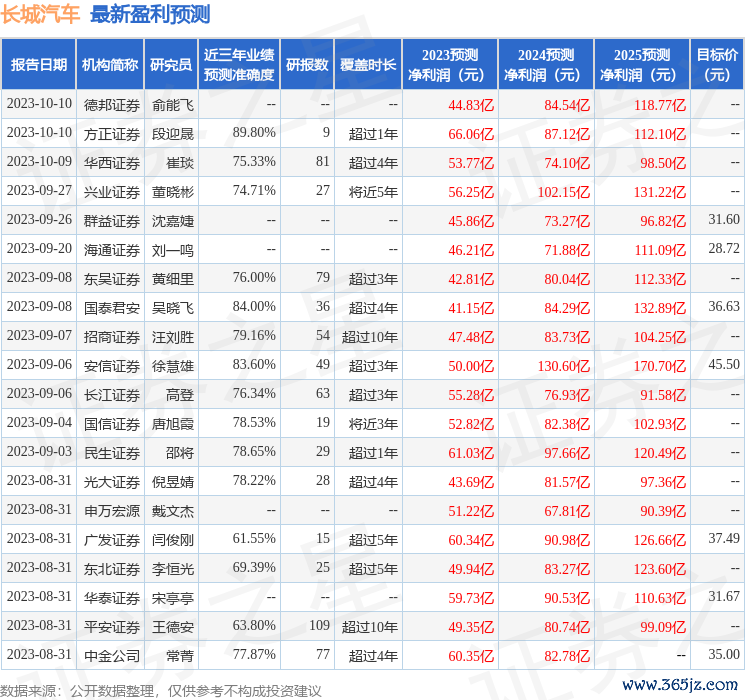This screenshot has width=745, height=700.
Task: Click target price 36.63
Action: 724,307
